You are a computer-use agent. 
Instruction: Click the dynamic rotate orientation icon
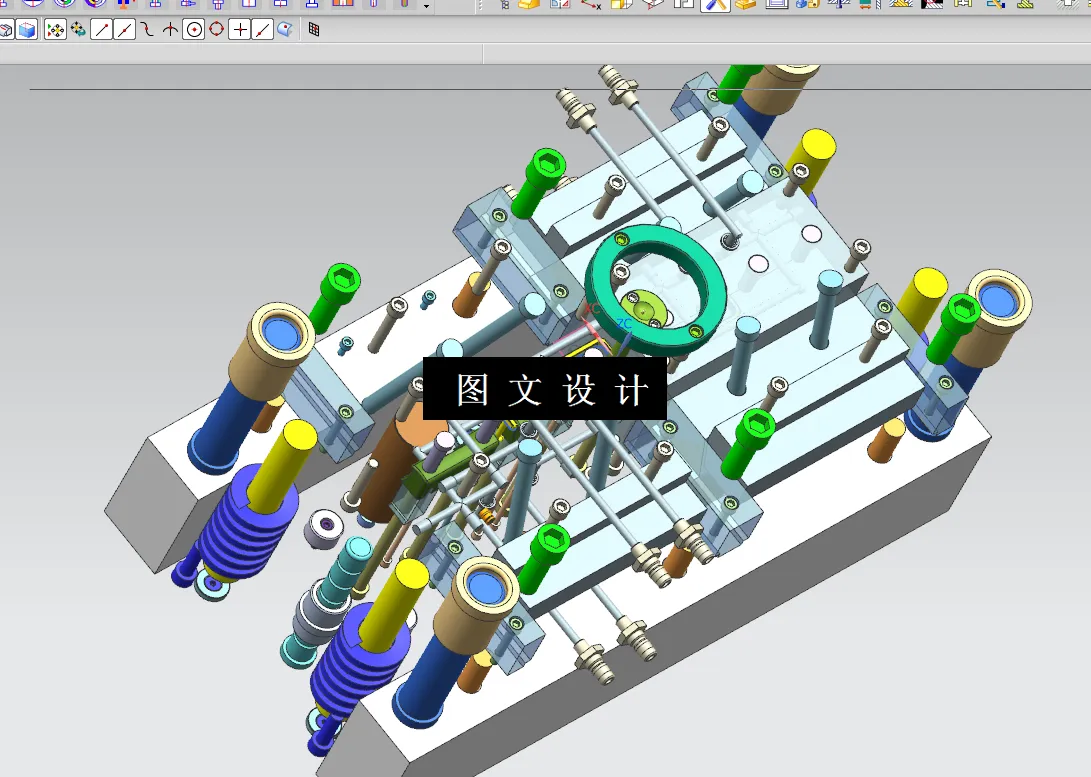coord(77,29)
